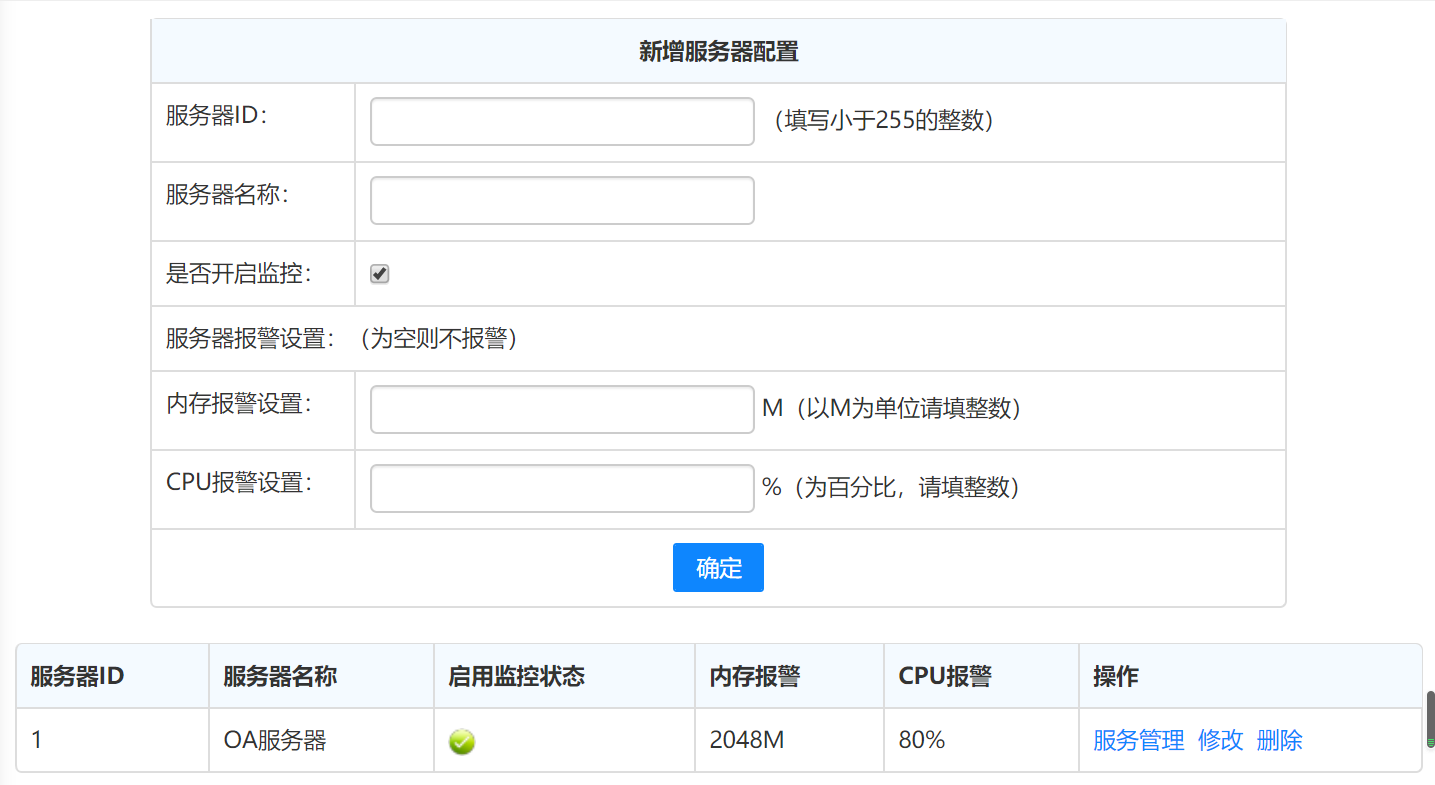This screenshot has width=1435, height=785.
Task: Click the green monitoring status check icon
Action: (x=462, y=741)
